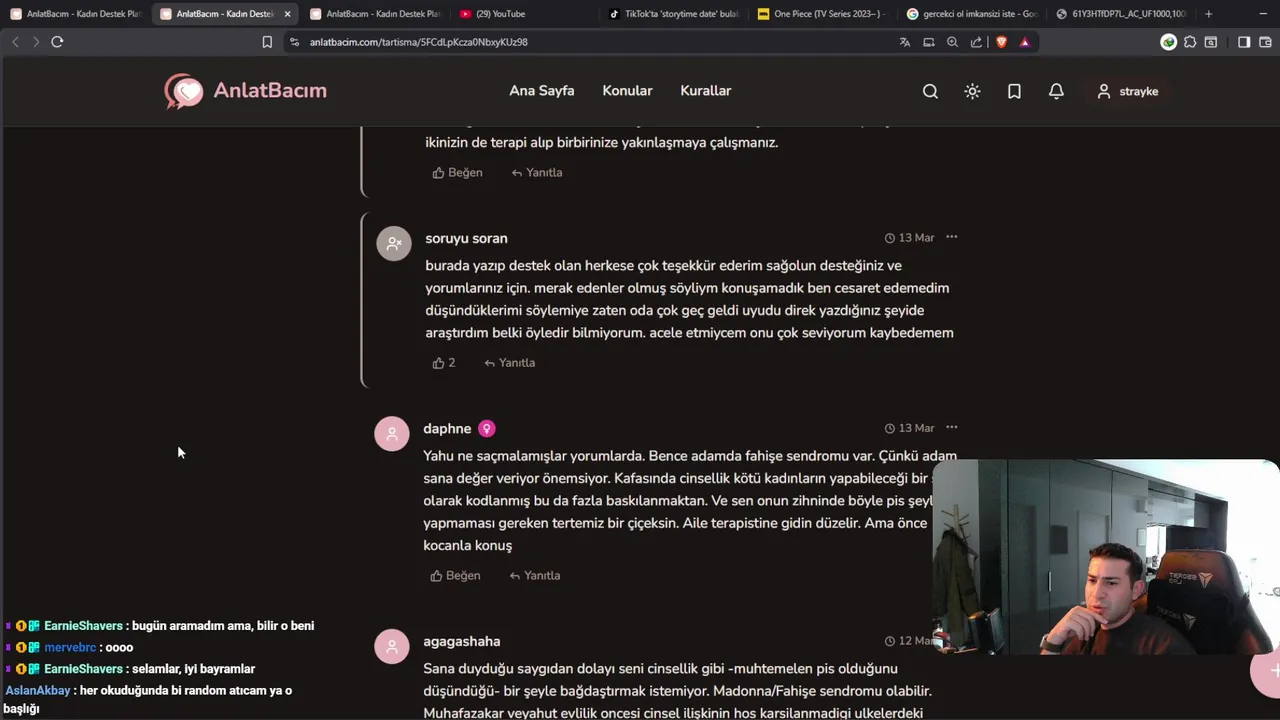Screen dimensions: 1280x720
Task: Toggle light/dark theme with the sun icon
Action: click(x=972, y=91)
